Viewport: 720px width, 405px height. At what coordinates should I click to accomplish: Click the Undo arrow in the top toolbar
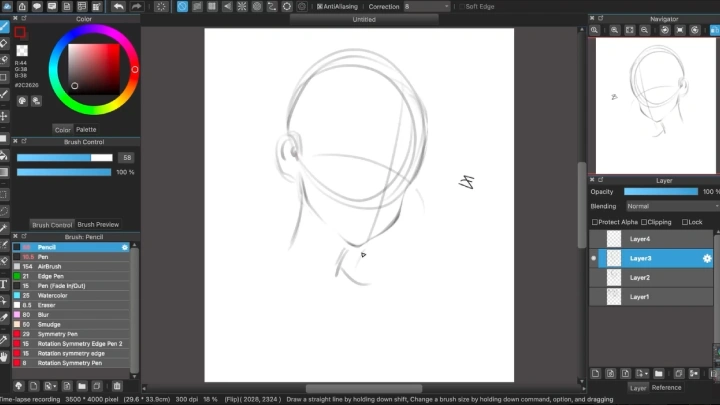[118, 6]
